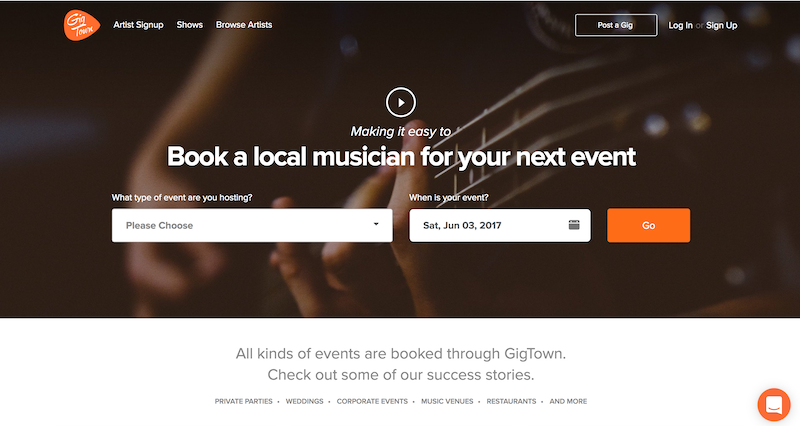Image resolution: width=800 pixels, height=426 pixels.
Task: Select the Restaurants category
Action: 511,402
